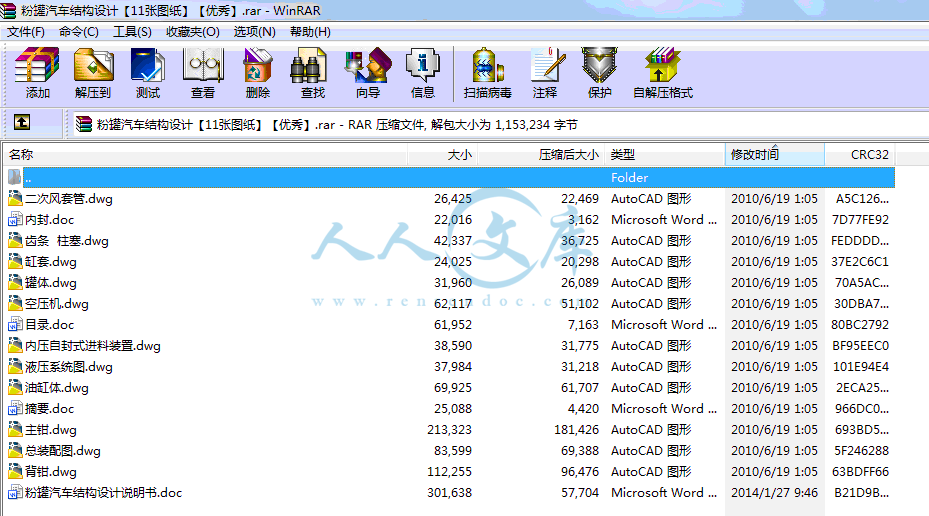Click the icon of 二次风套管.dwg

(x=15, y=198)
